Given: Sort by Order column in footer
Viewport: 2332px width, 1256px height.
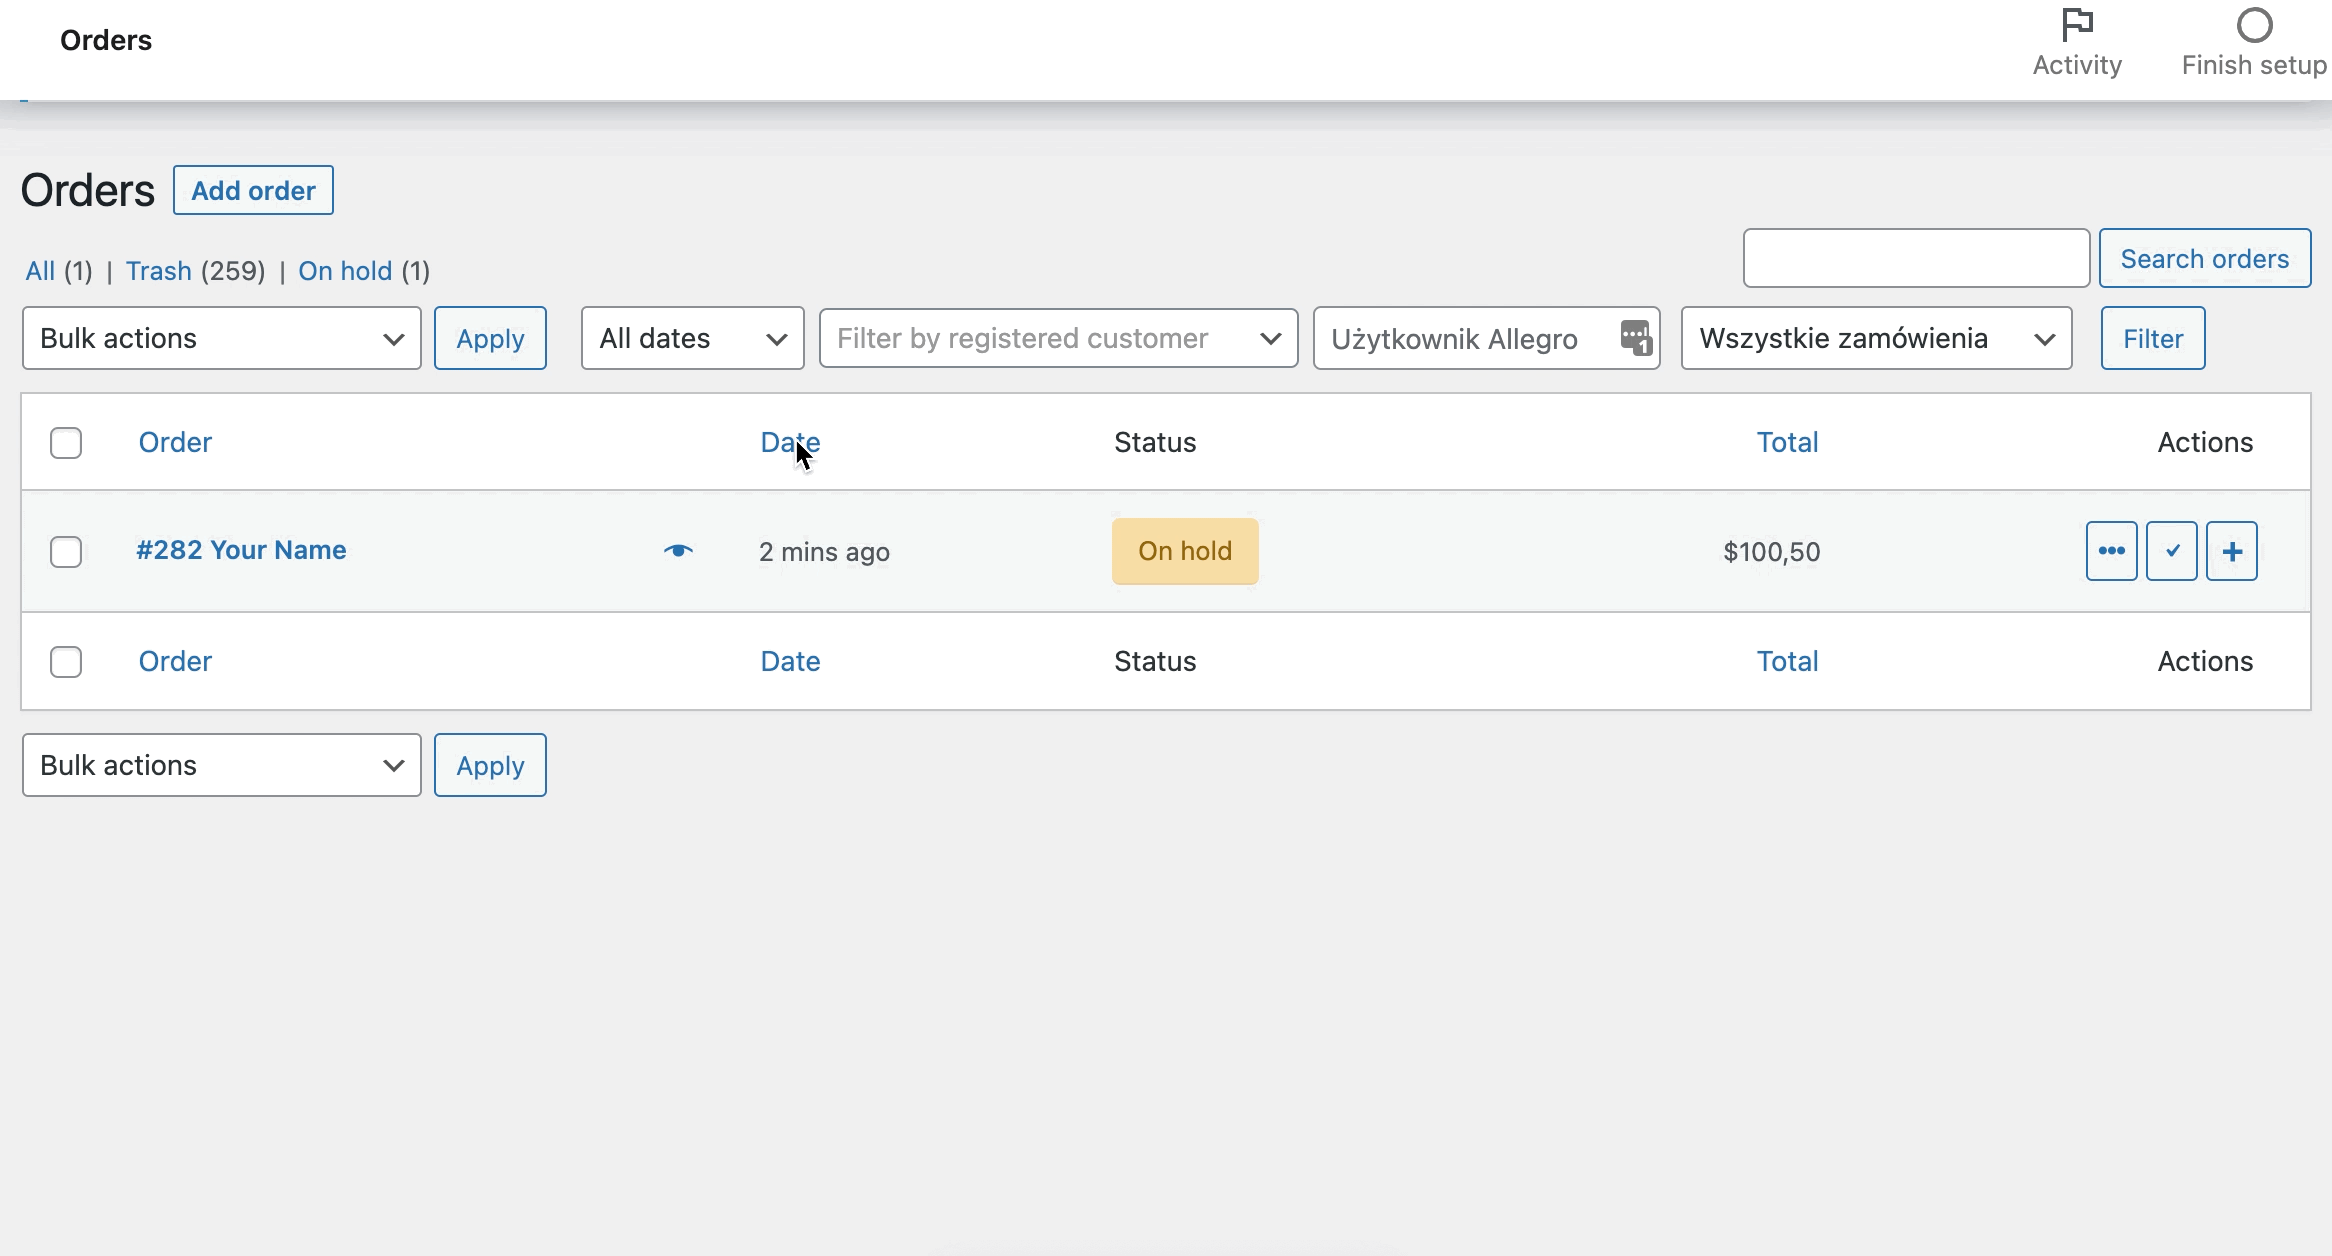Looking at the screenshot, I should pos(175,661).
